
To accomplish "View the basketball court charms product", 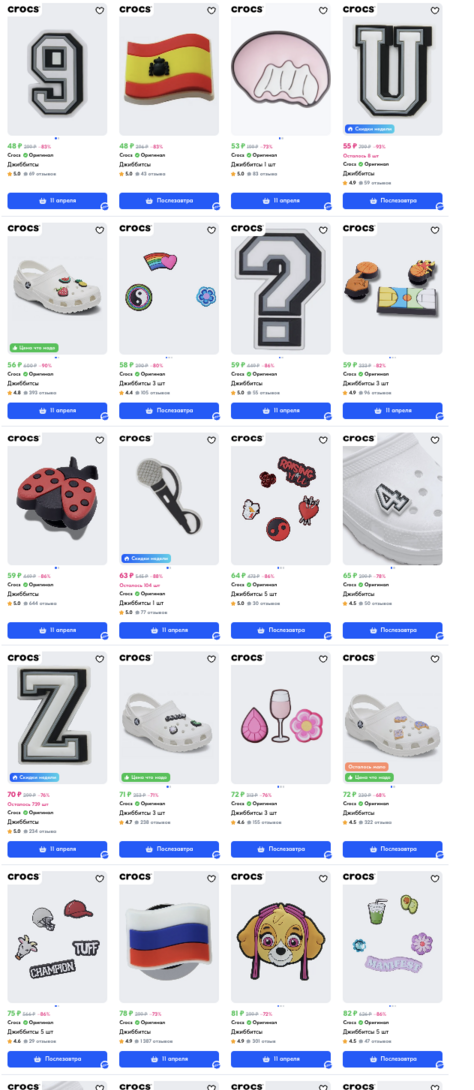I will [392, 288].
